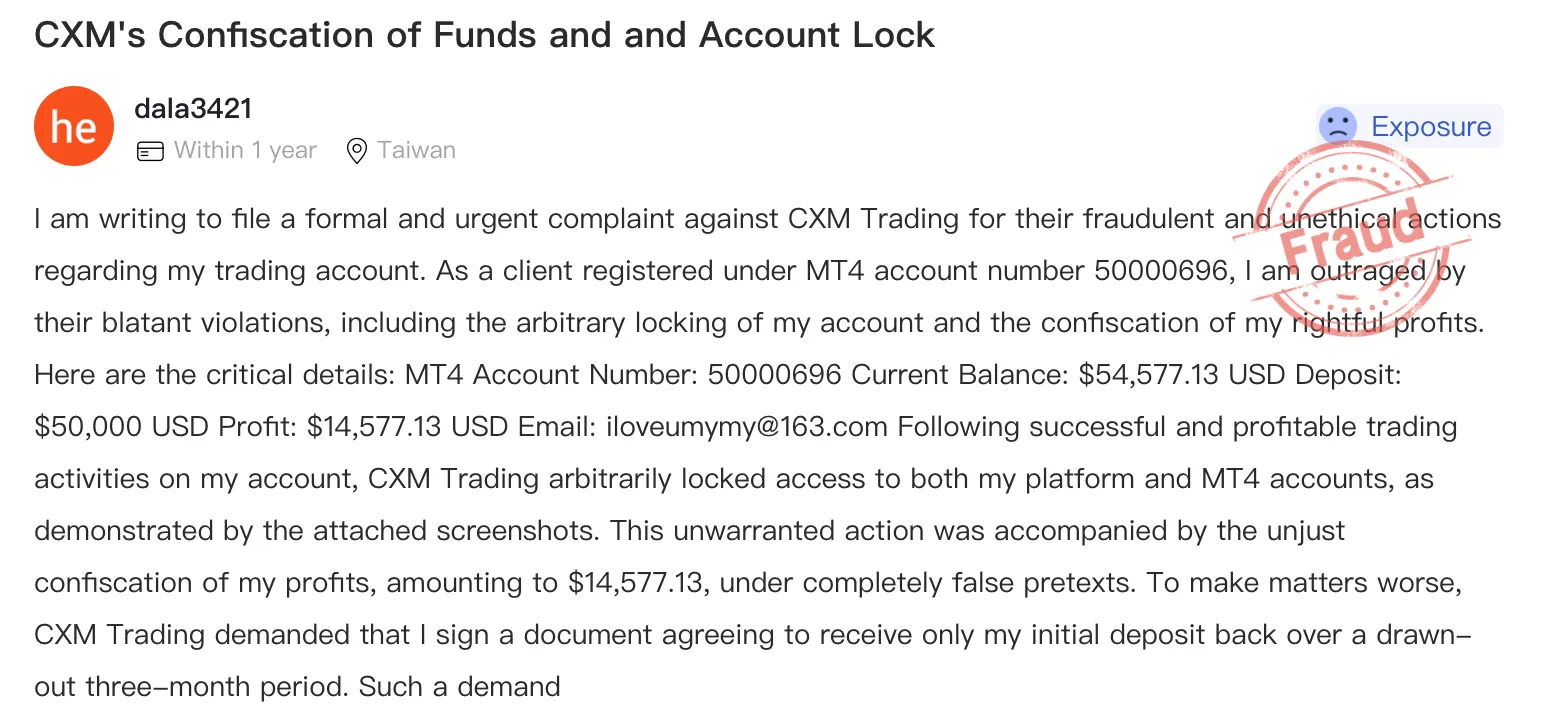Click the $50,000 USD deposit amount
Image resolution: width=1546 pixels, height=722 pixels.
pyautogui.click(x=119, y=427)
